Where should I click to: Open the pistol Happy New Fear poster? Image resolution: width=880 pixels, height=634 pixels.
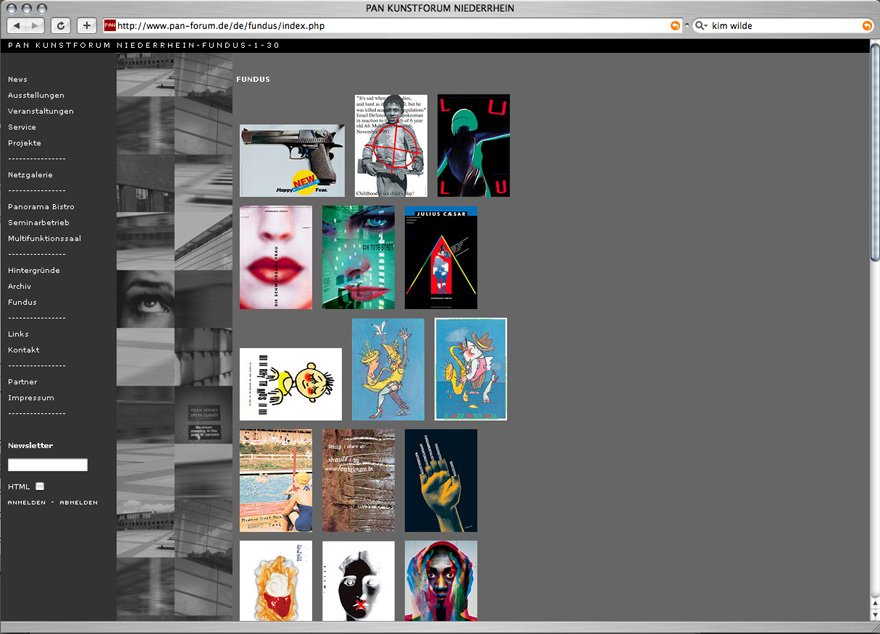coord(292,160)
